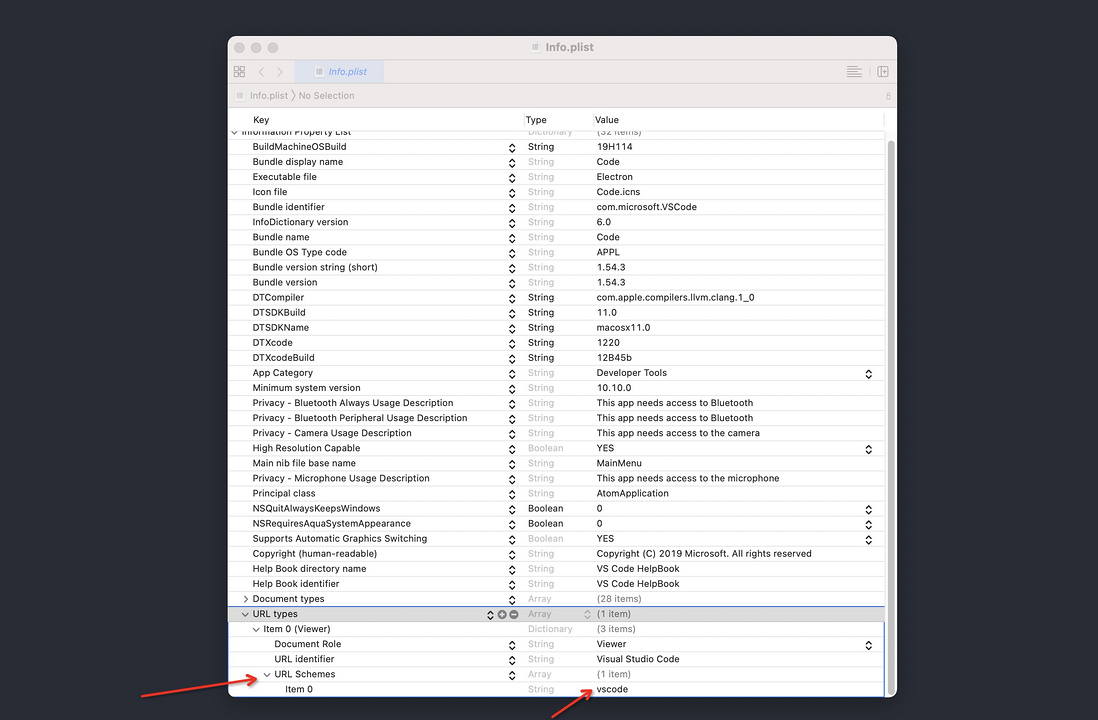Open key stepper for URL types
The width and height of the screenshot is (1098, 720).
click(490, 614)
